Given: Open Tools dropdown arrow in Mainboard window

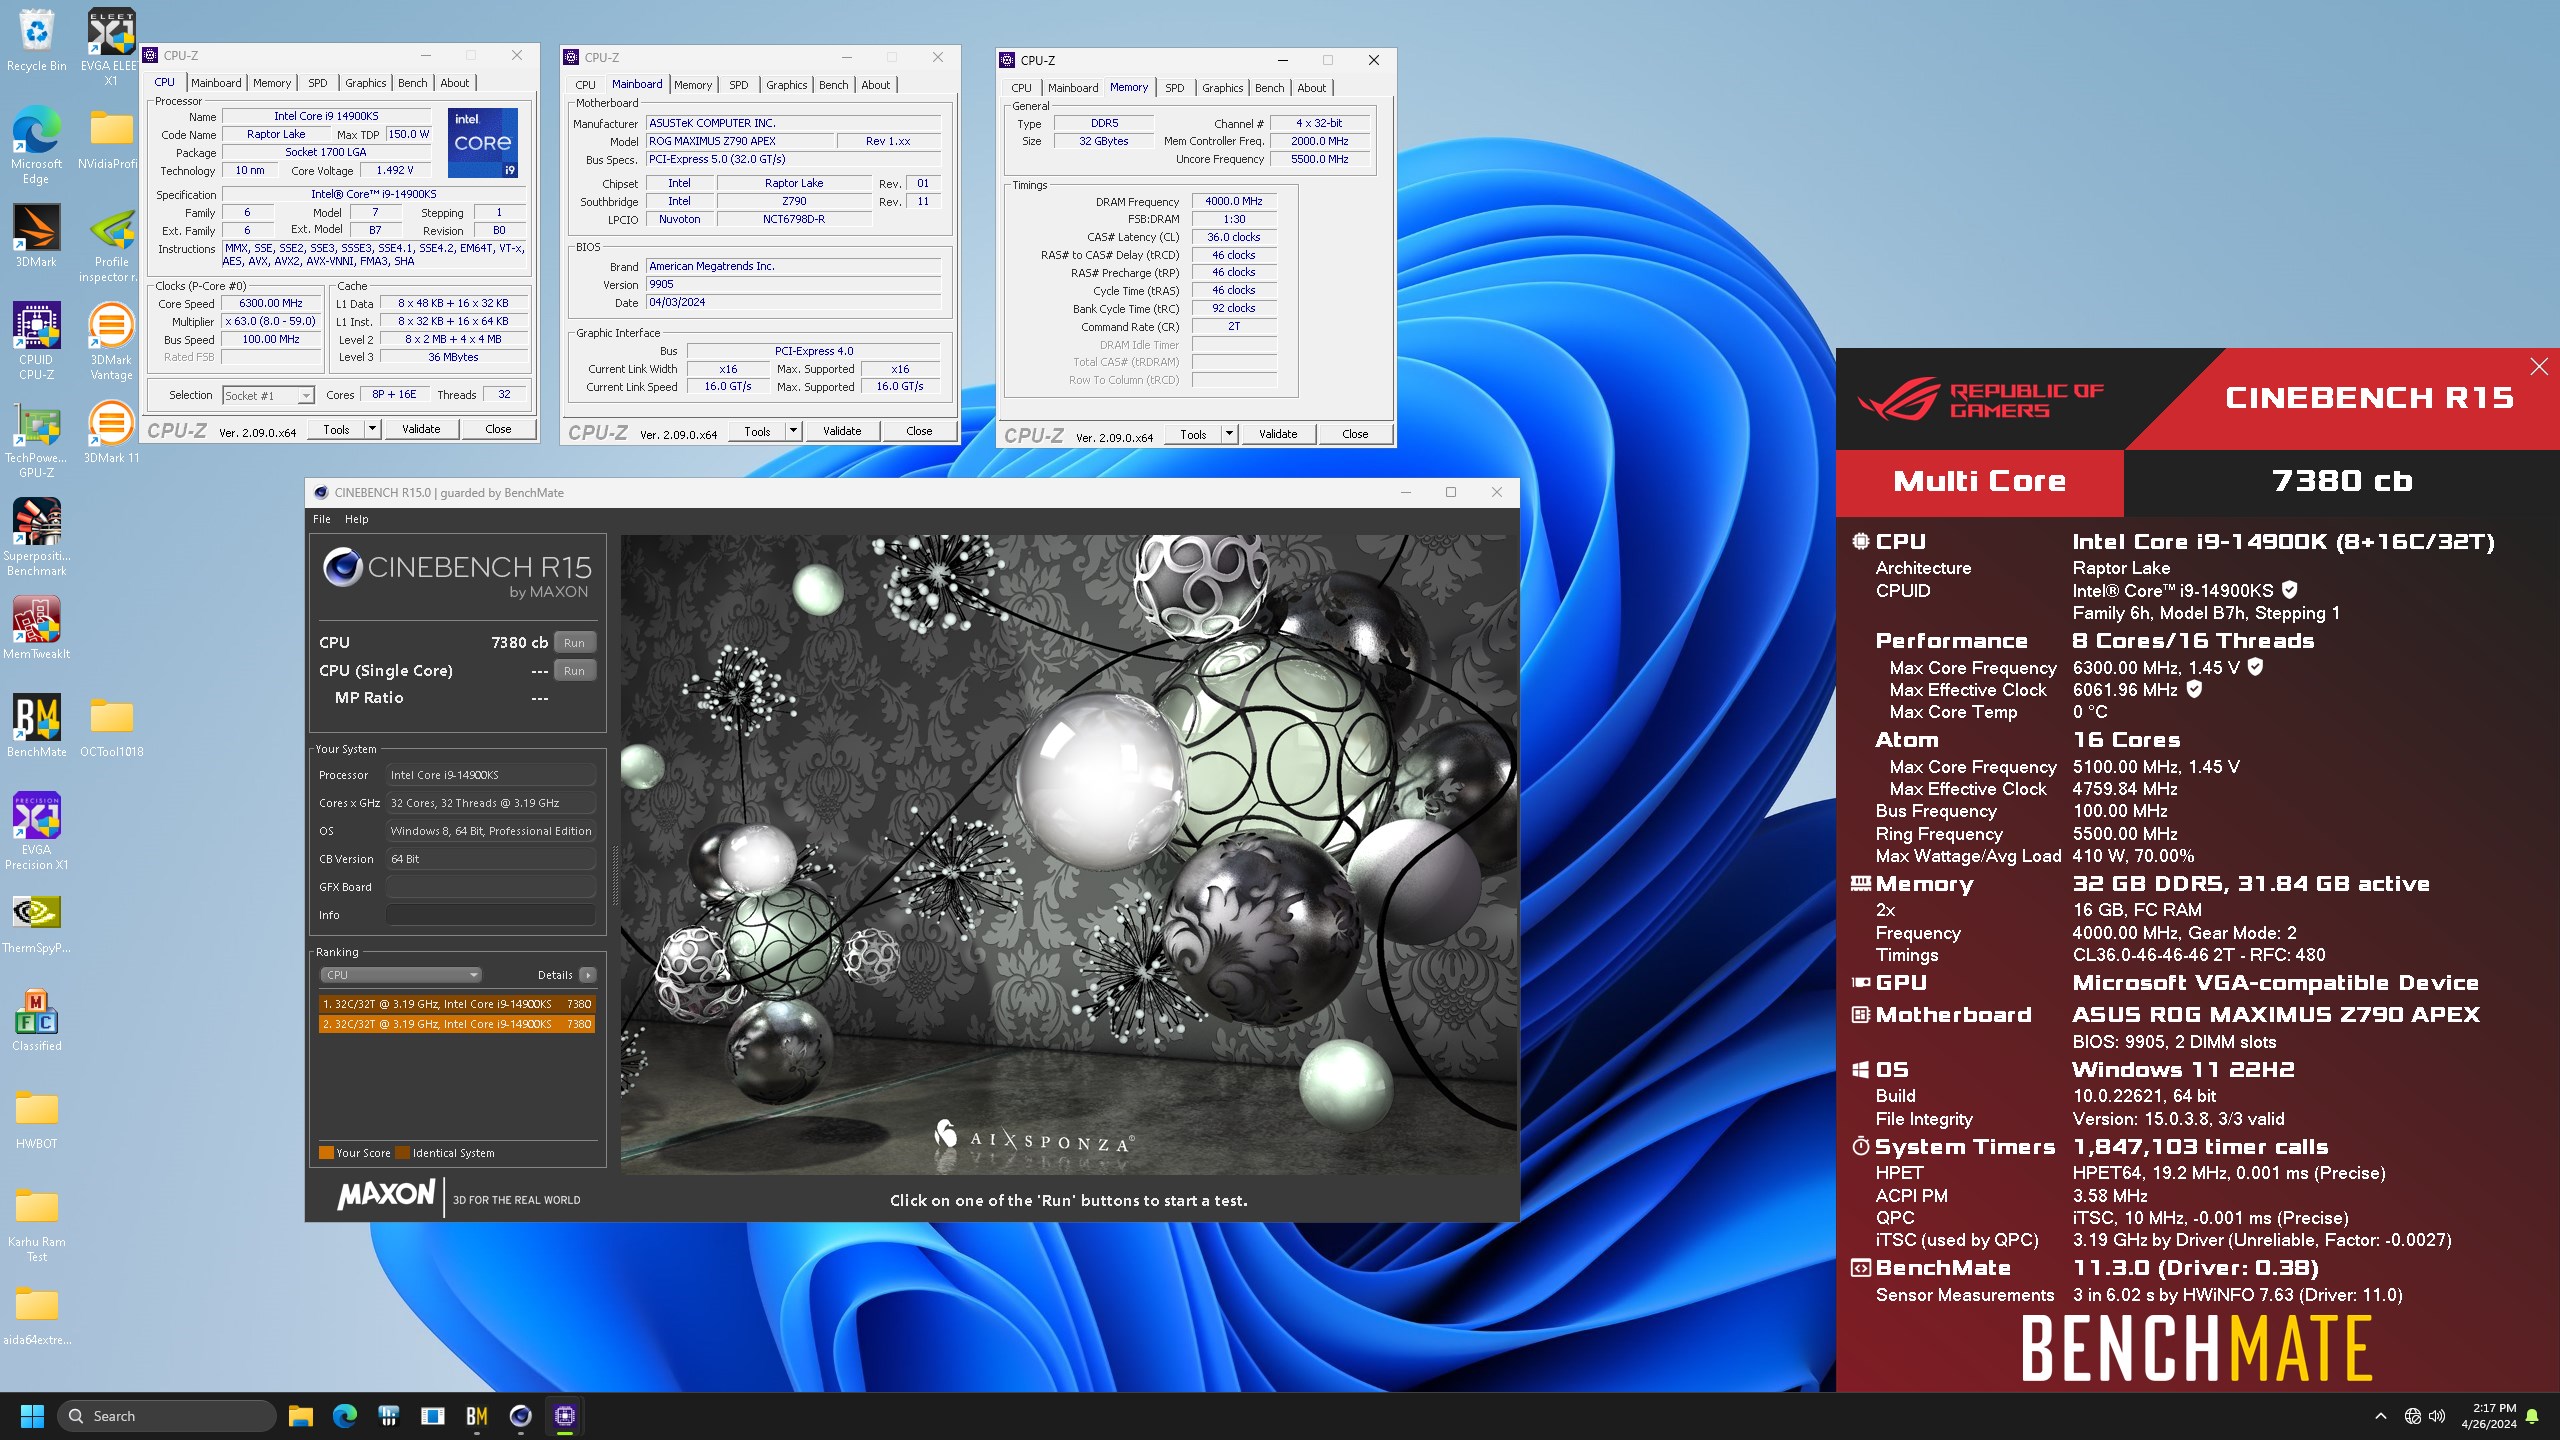Looking at the screenshot, I should point(793,431).
